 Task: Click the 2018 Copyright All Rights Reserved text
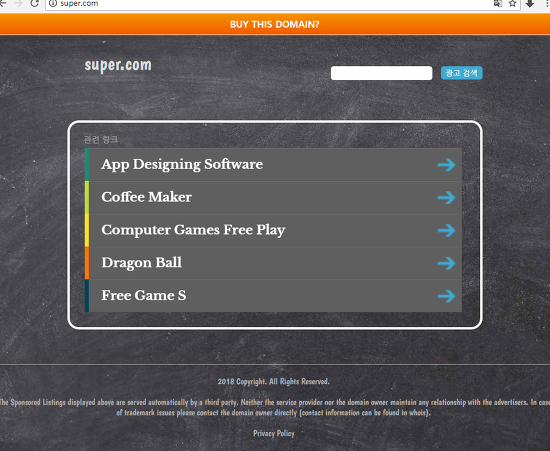click(x=274, y=382)
